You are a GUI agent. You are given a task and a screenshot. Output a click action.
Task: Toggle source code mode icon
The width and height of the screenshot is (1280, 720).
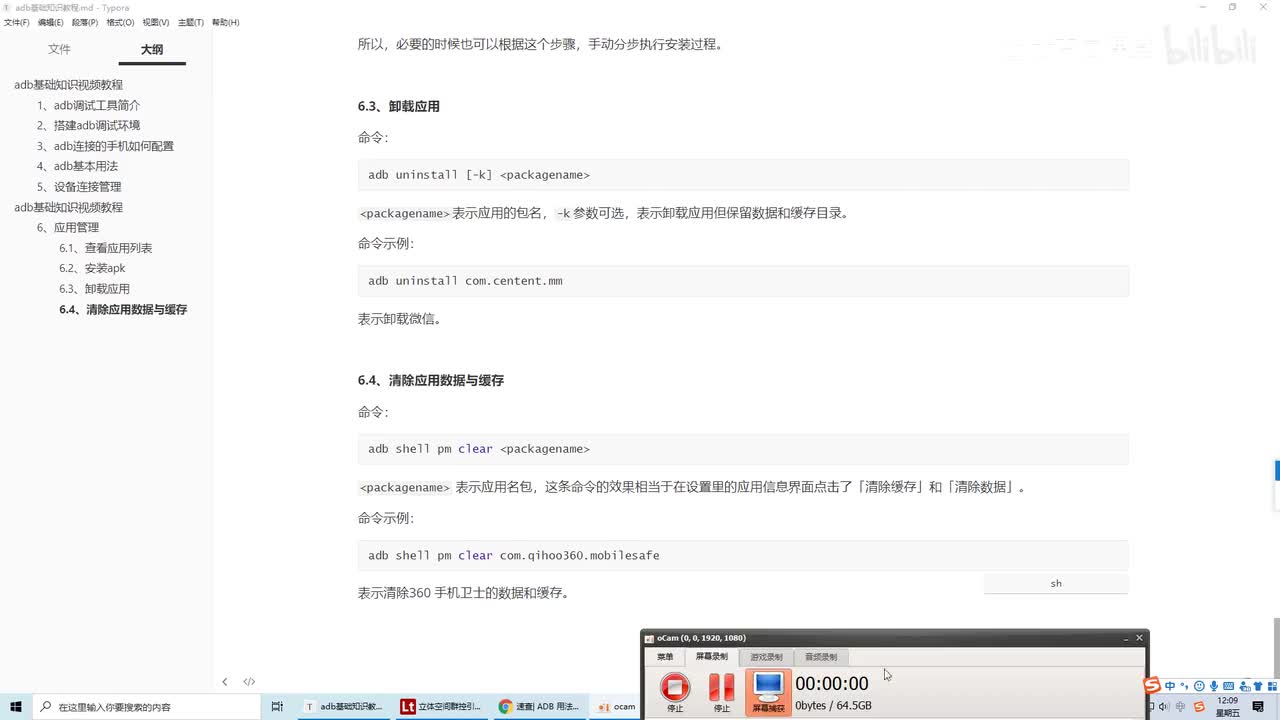click(x=249, y=682)
